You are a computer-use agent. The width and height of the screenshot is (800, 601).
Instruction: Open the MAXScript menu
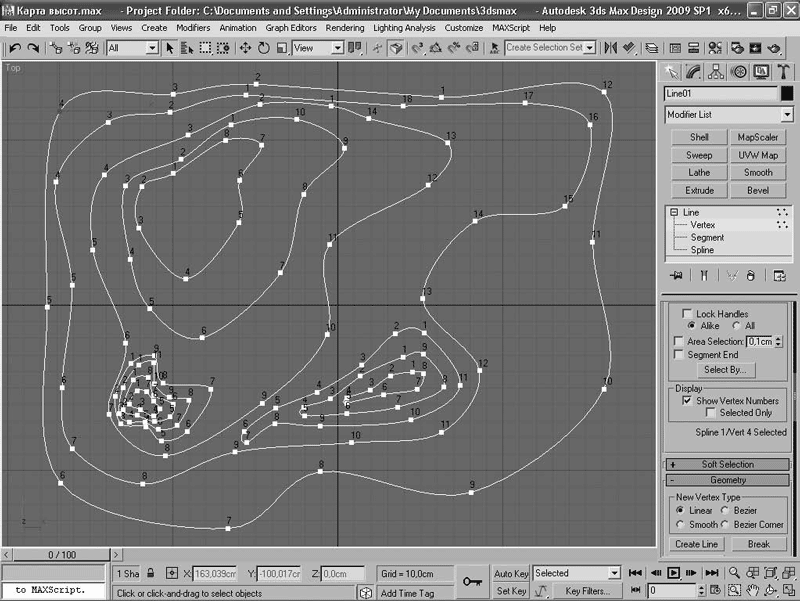click(x=511, y=28)
